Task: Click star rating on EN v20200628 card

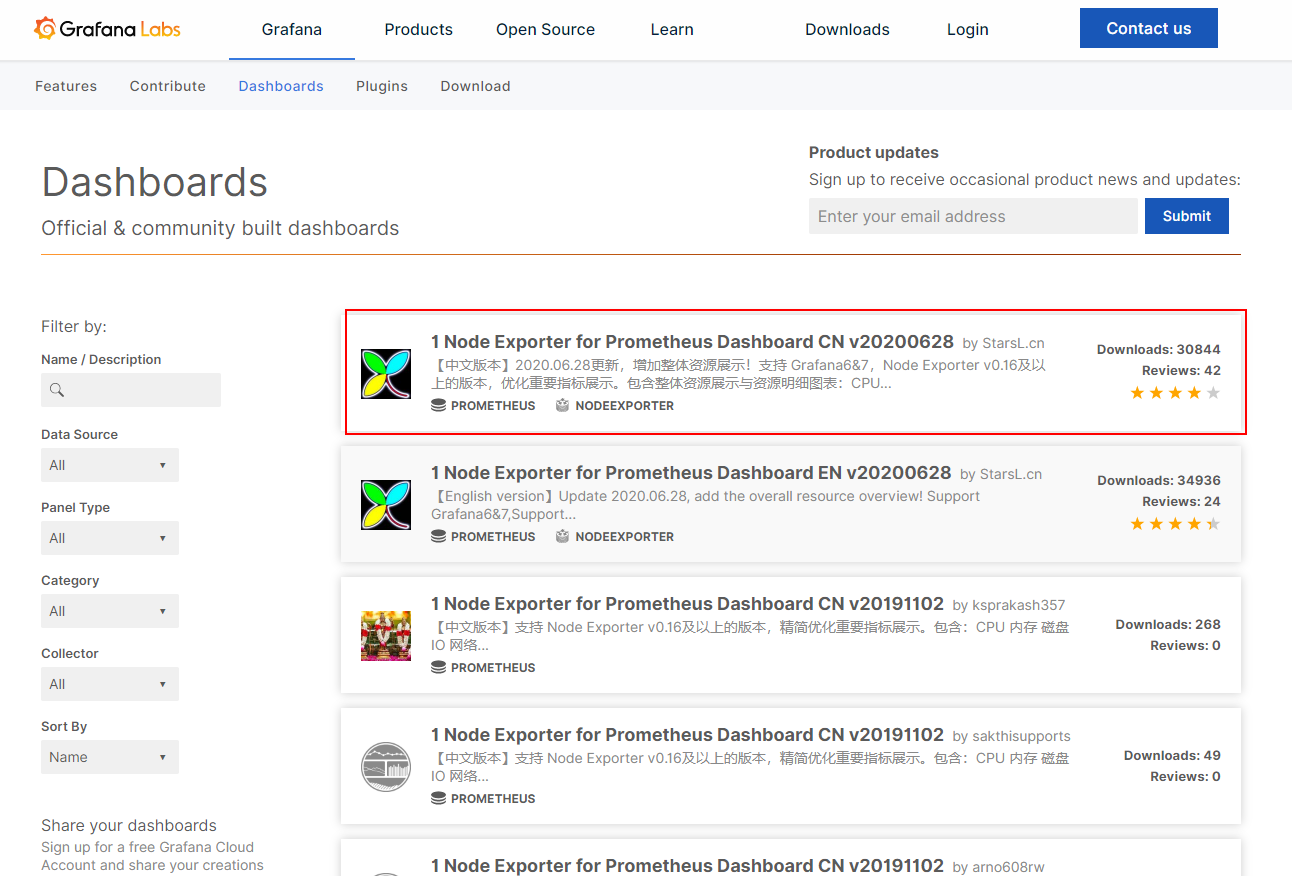Action: tap(1175, 524)
